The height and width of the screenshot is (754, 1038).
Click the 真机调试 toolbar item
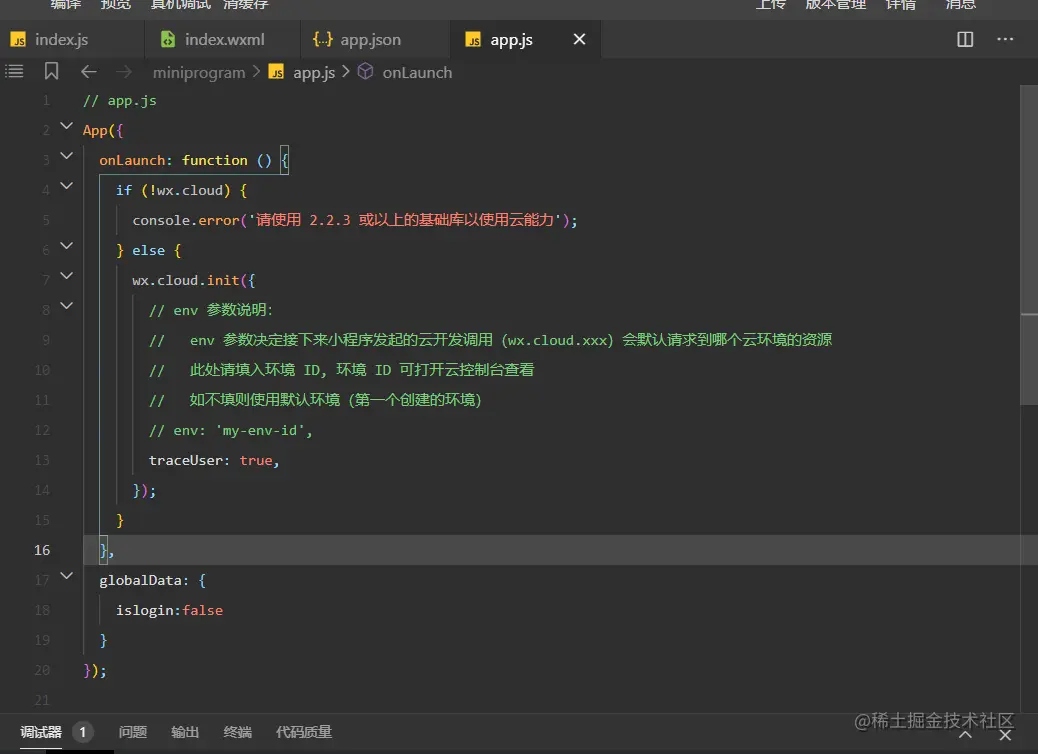(180, 5)
